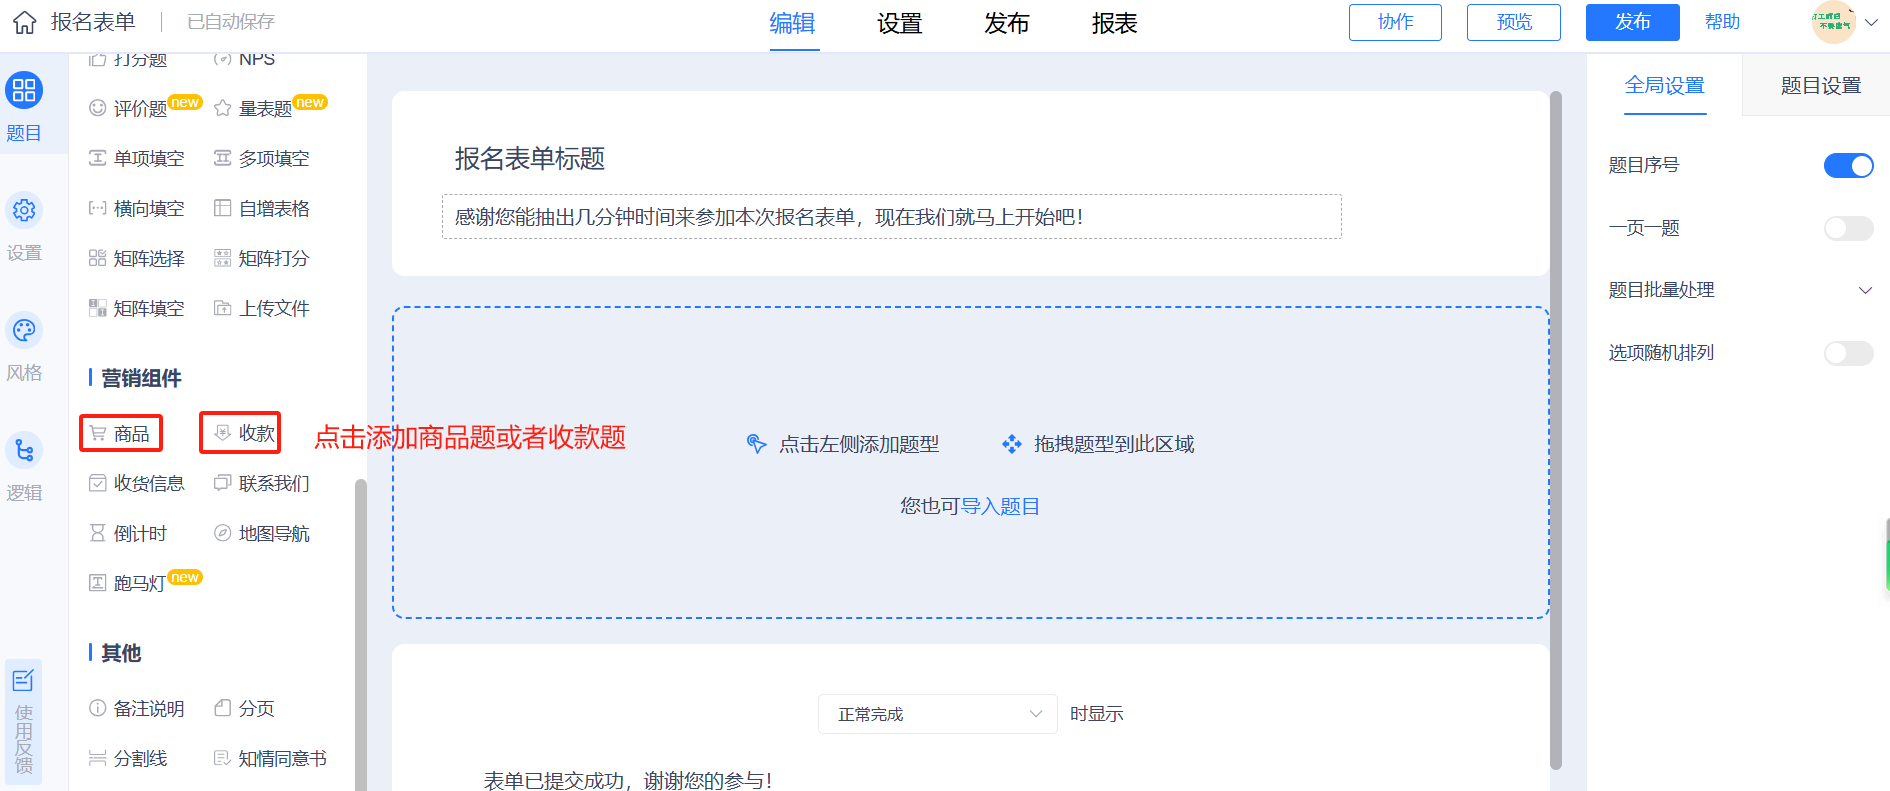The height and width of the screenshot is (791, 1890).
Task: Add a 矩阵打分 question
Action: pos(262,258)
